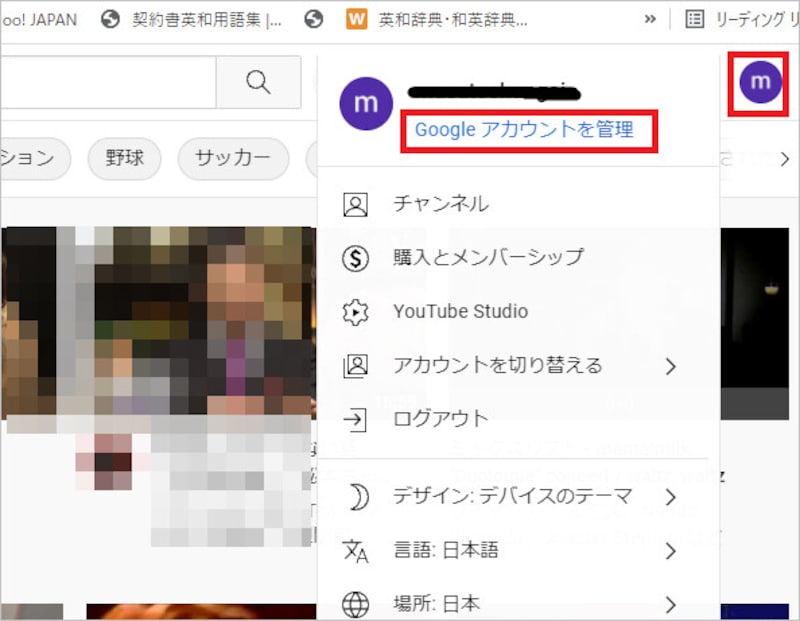Expand the アカウントを切り替える submenu chevron
Screen dimensions: 800x621
coord(670,366)
